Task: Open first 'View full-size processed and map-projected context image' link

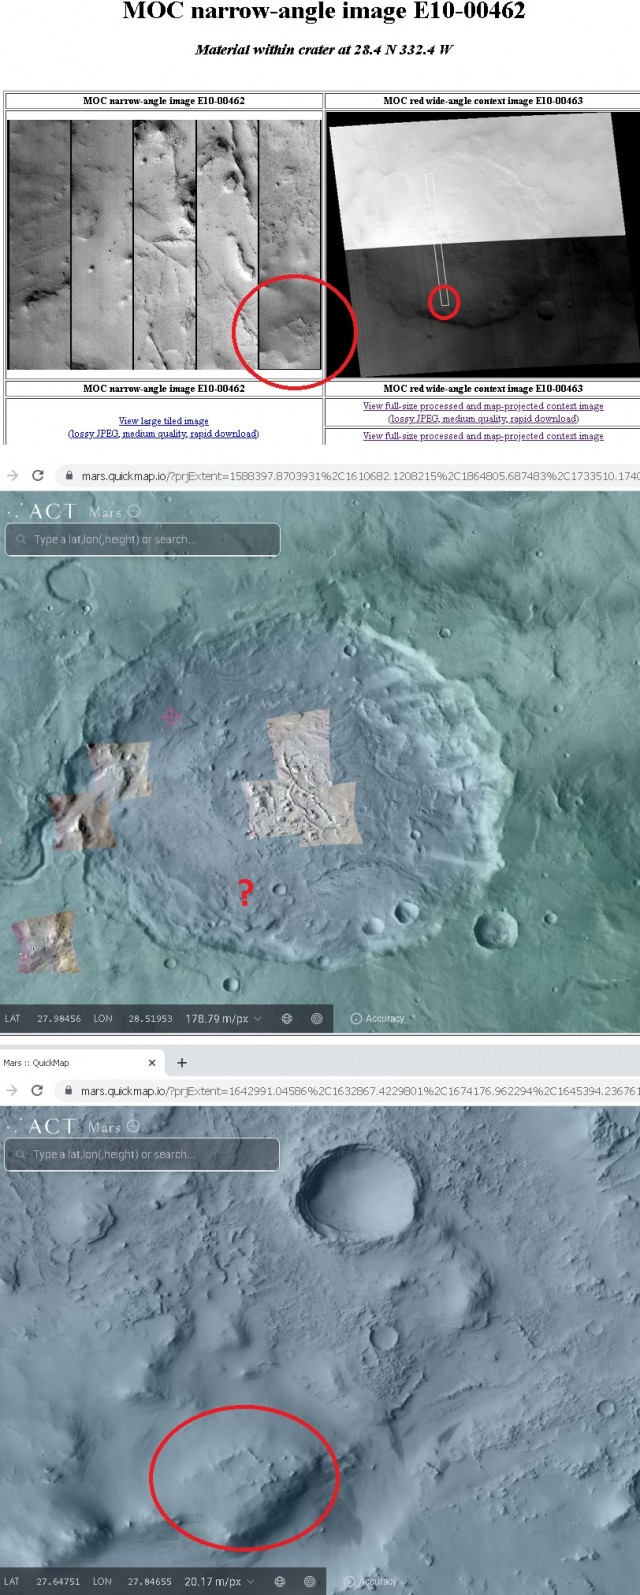Action: coord(483,406)
